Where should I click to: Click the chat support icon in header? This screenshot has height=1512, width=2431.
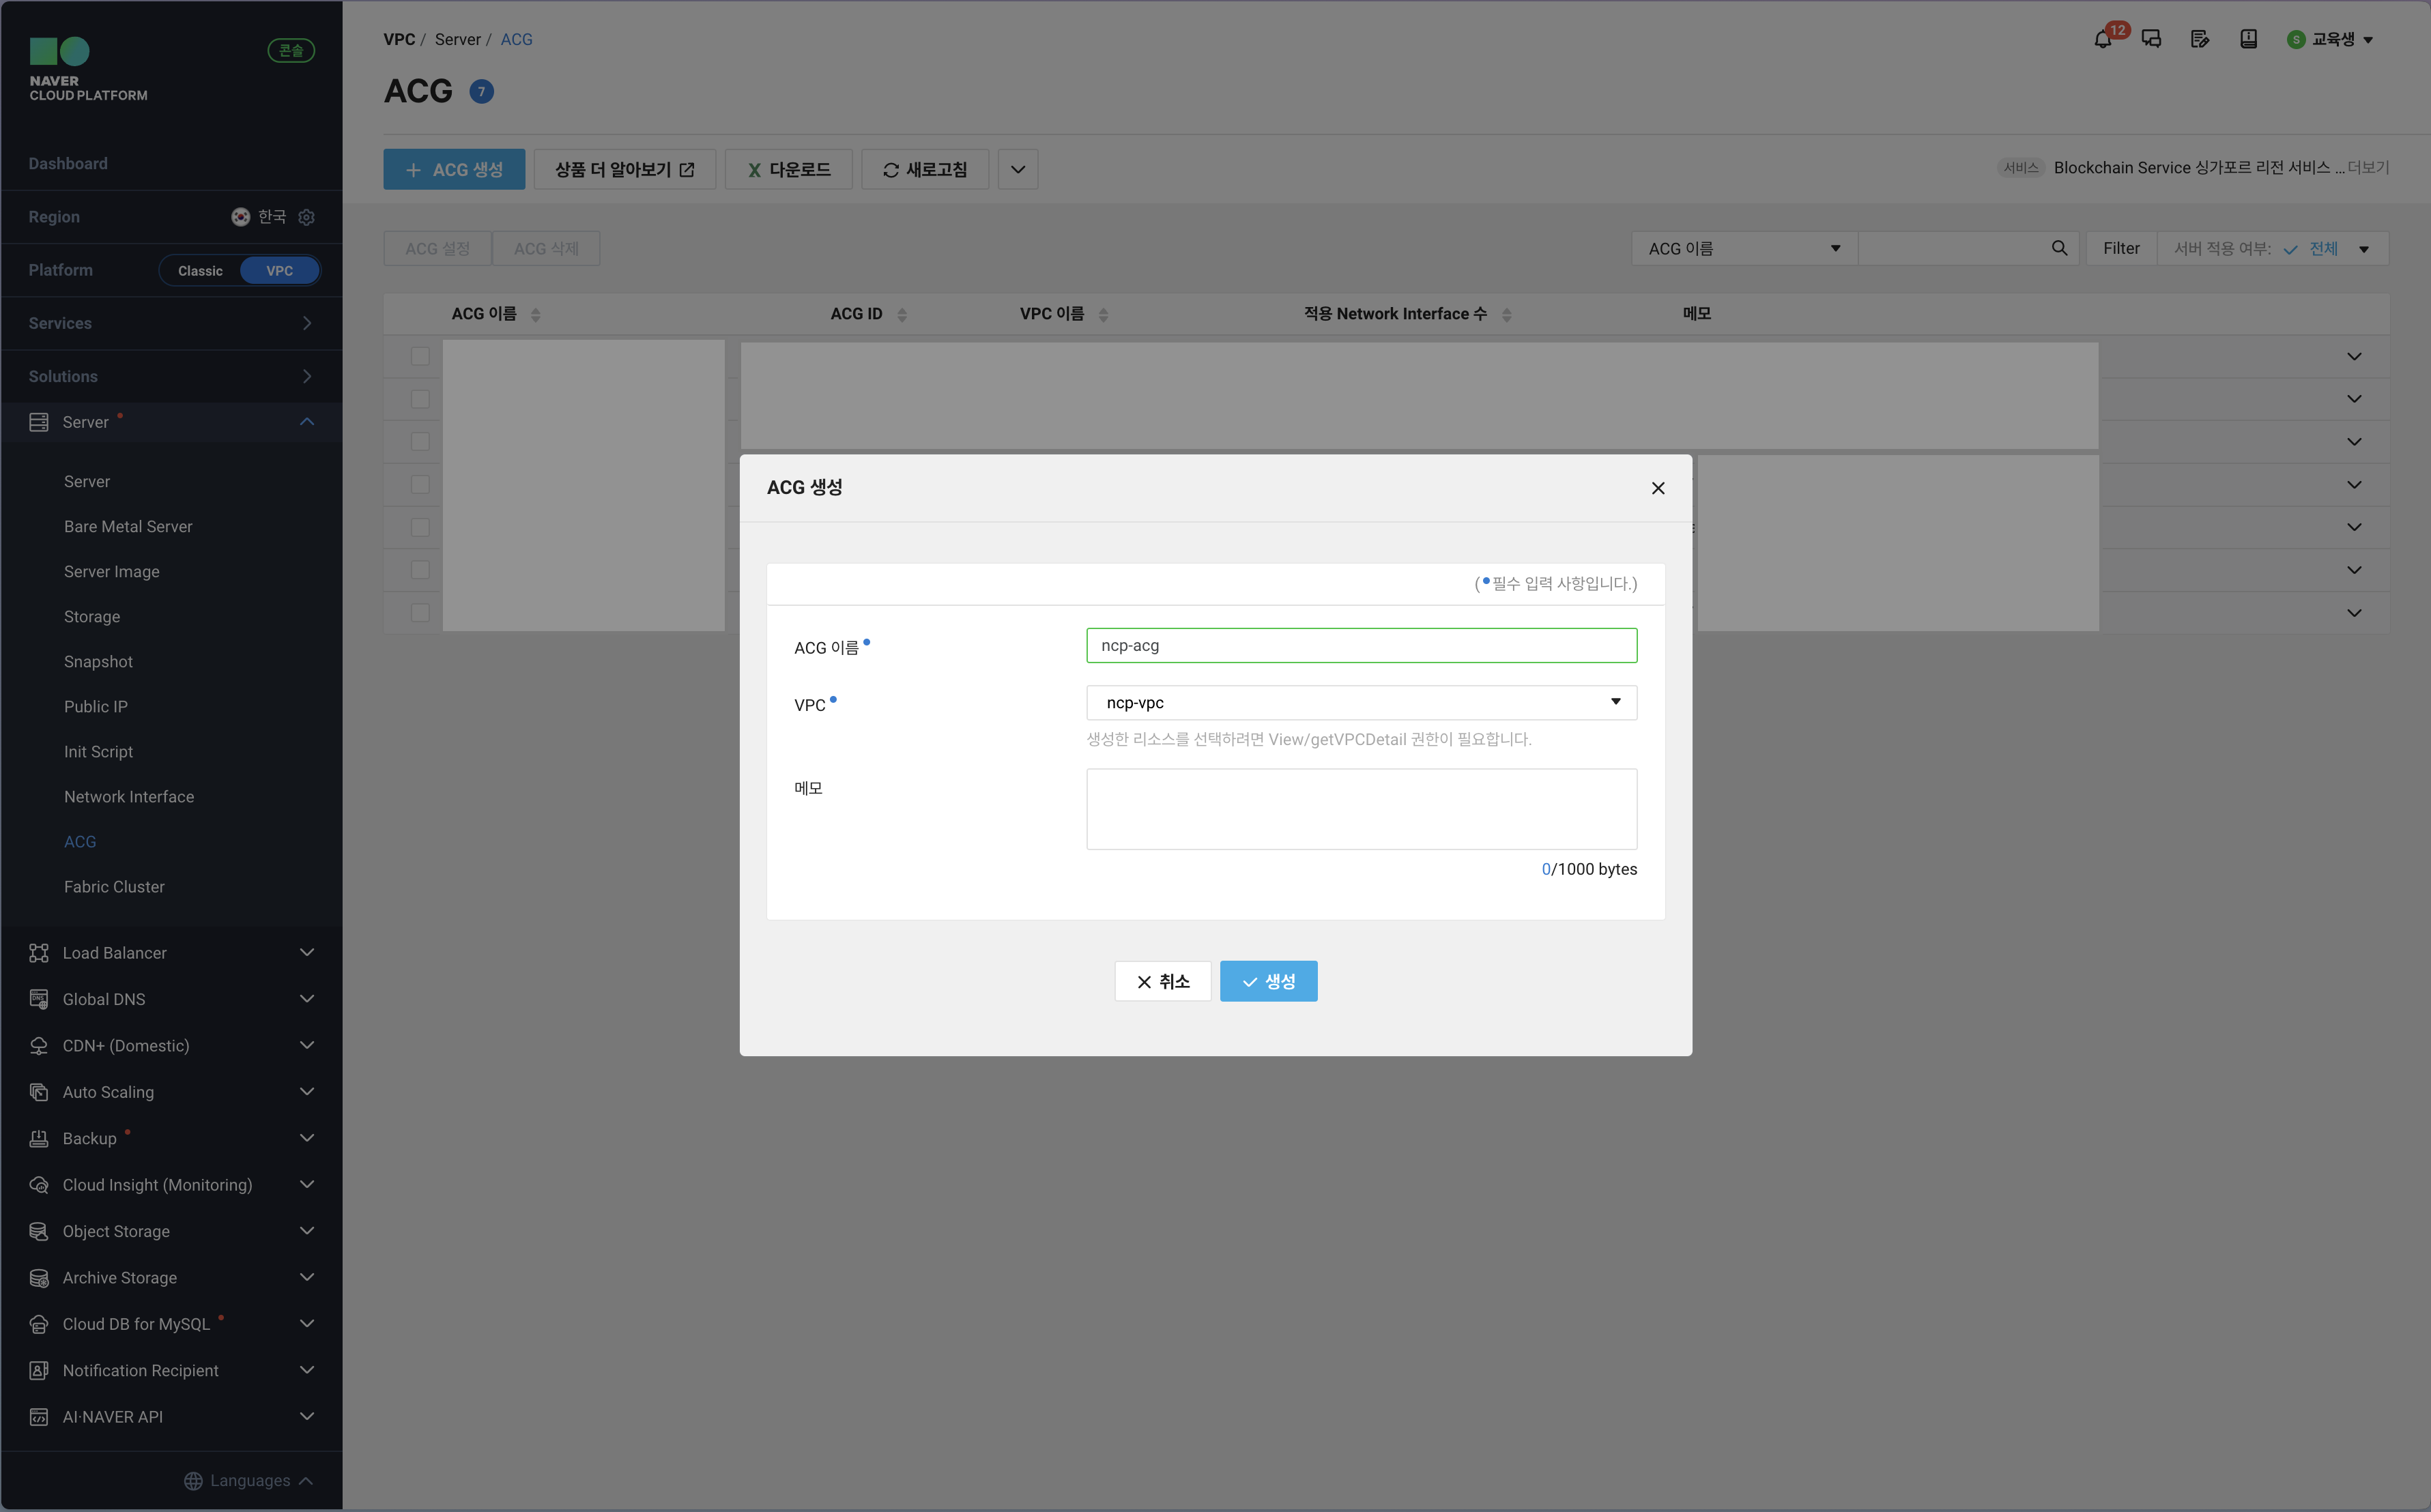[2151, 39]
